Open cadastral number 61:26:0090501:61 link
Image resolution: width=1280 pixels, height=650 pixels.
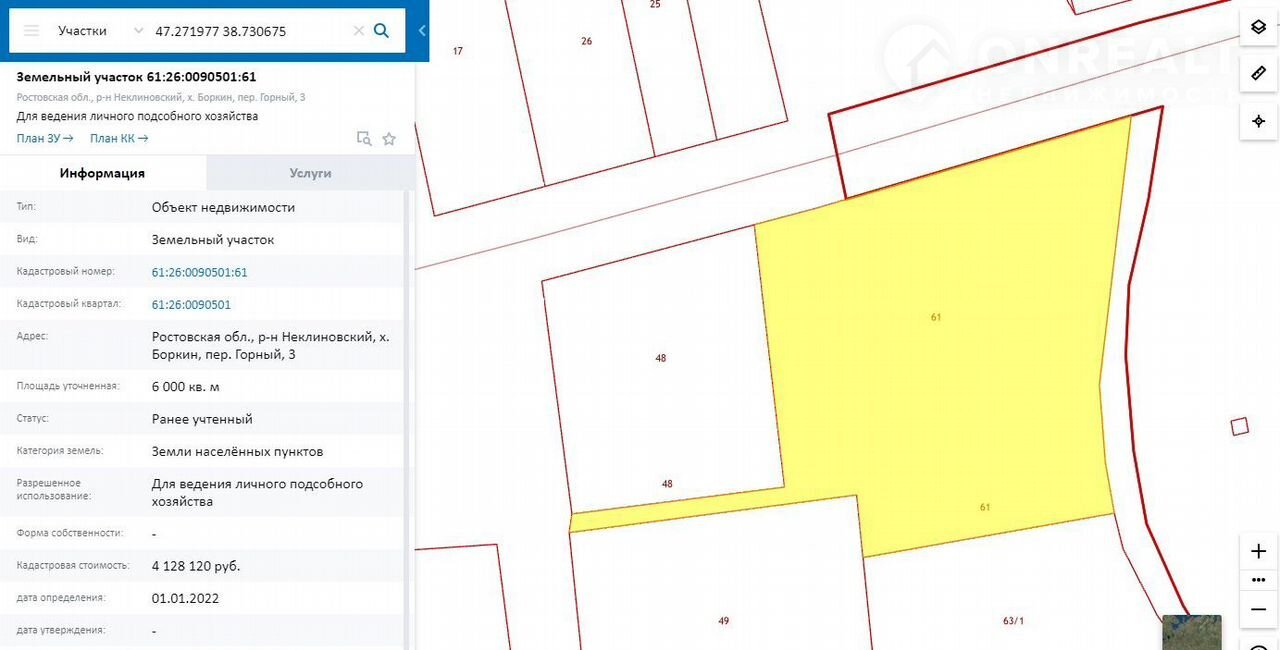[199, 272]
